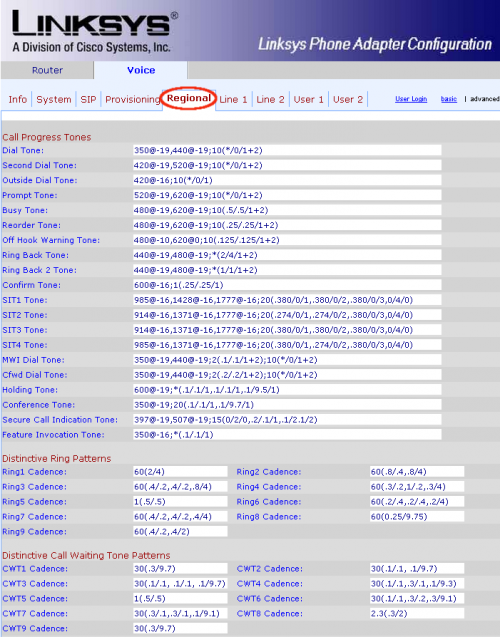Edit the Ring1 Cadence field
The height and width of the screenshot is (637, 500).
pos(180,472)
